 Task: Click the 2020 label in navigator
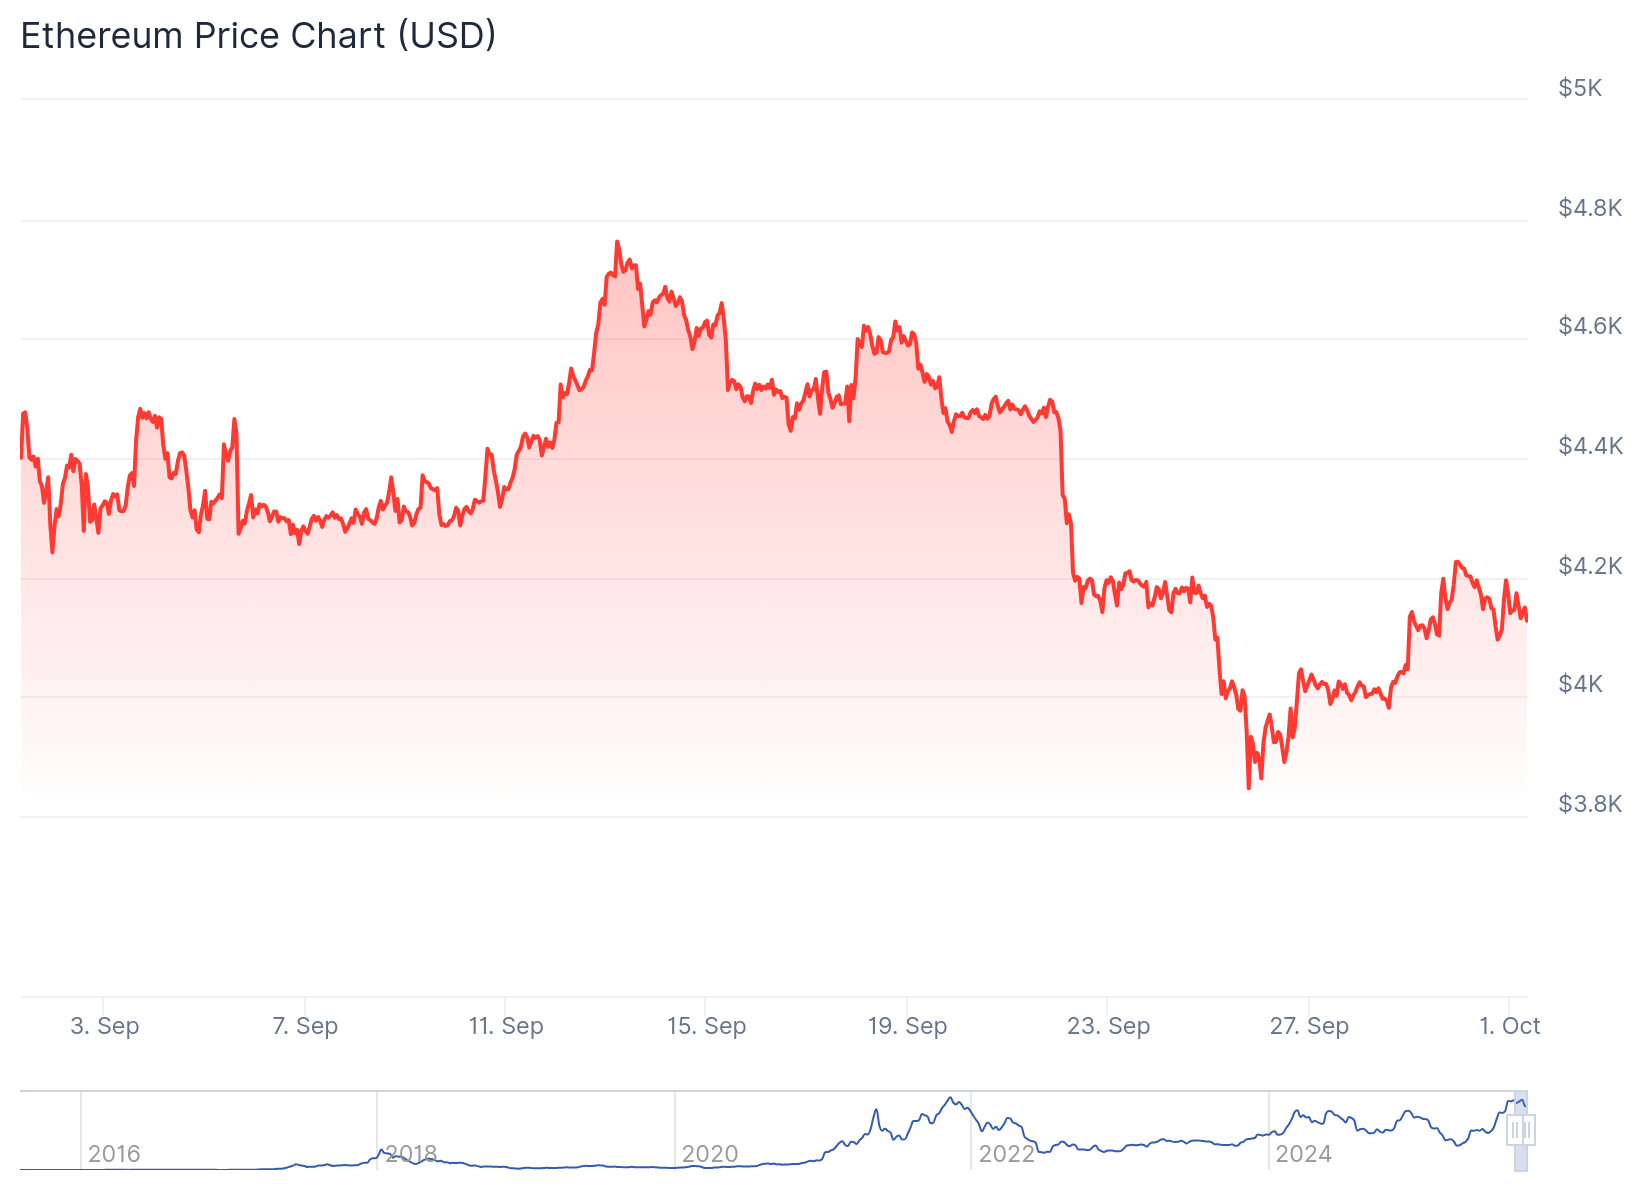point(709,1154)
